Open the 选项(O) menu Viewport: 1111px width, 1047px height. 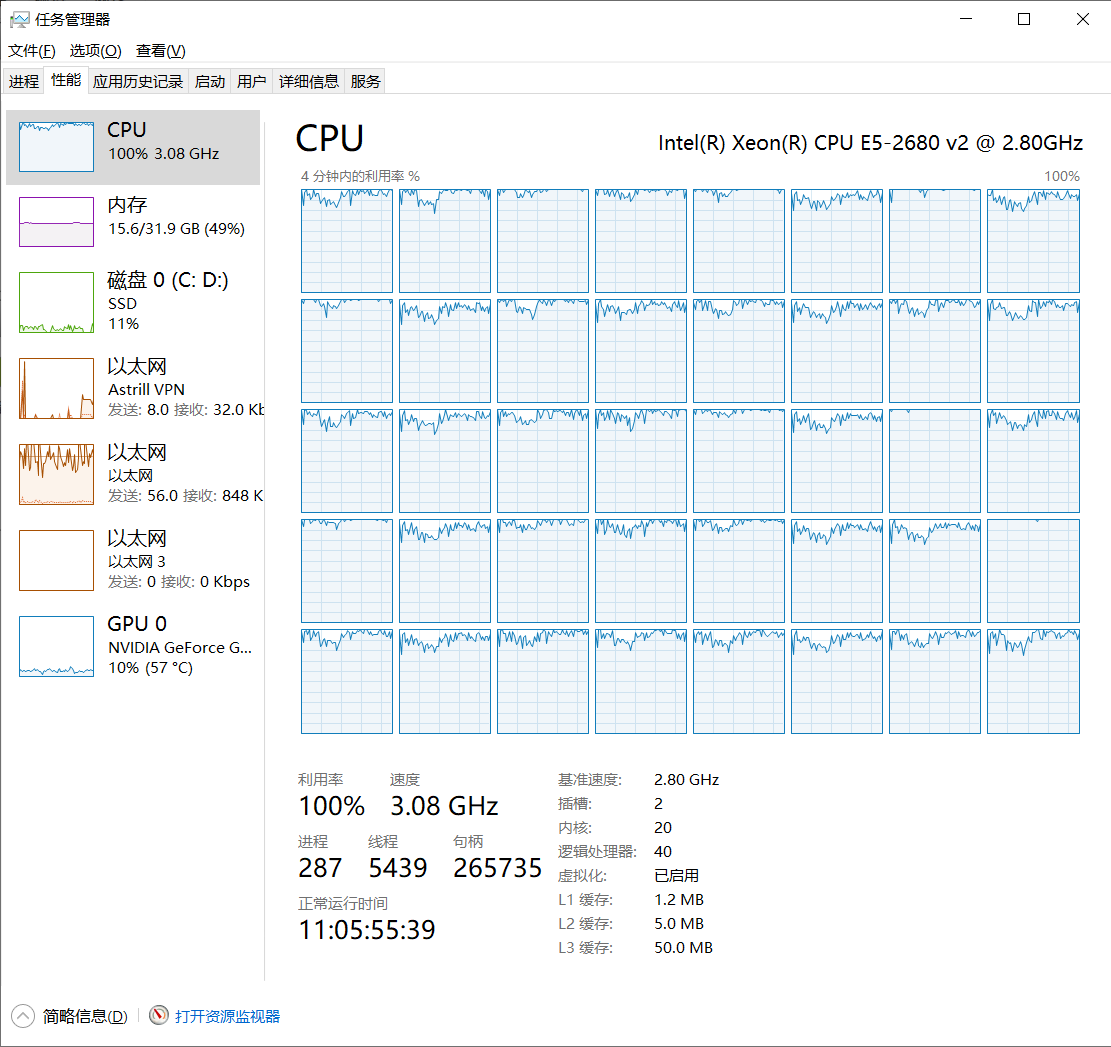(x=96, y=51)
